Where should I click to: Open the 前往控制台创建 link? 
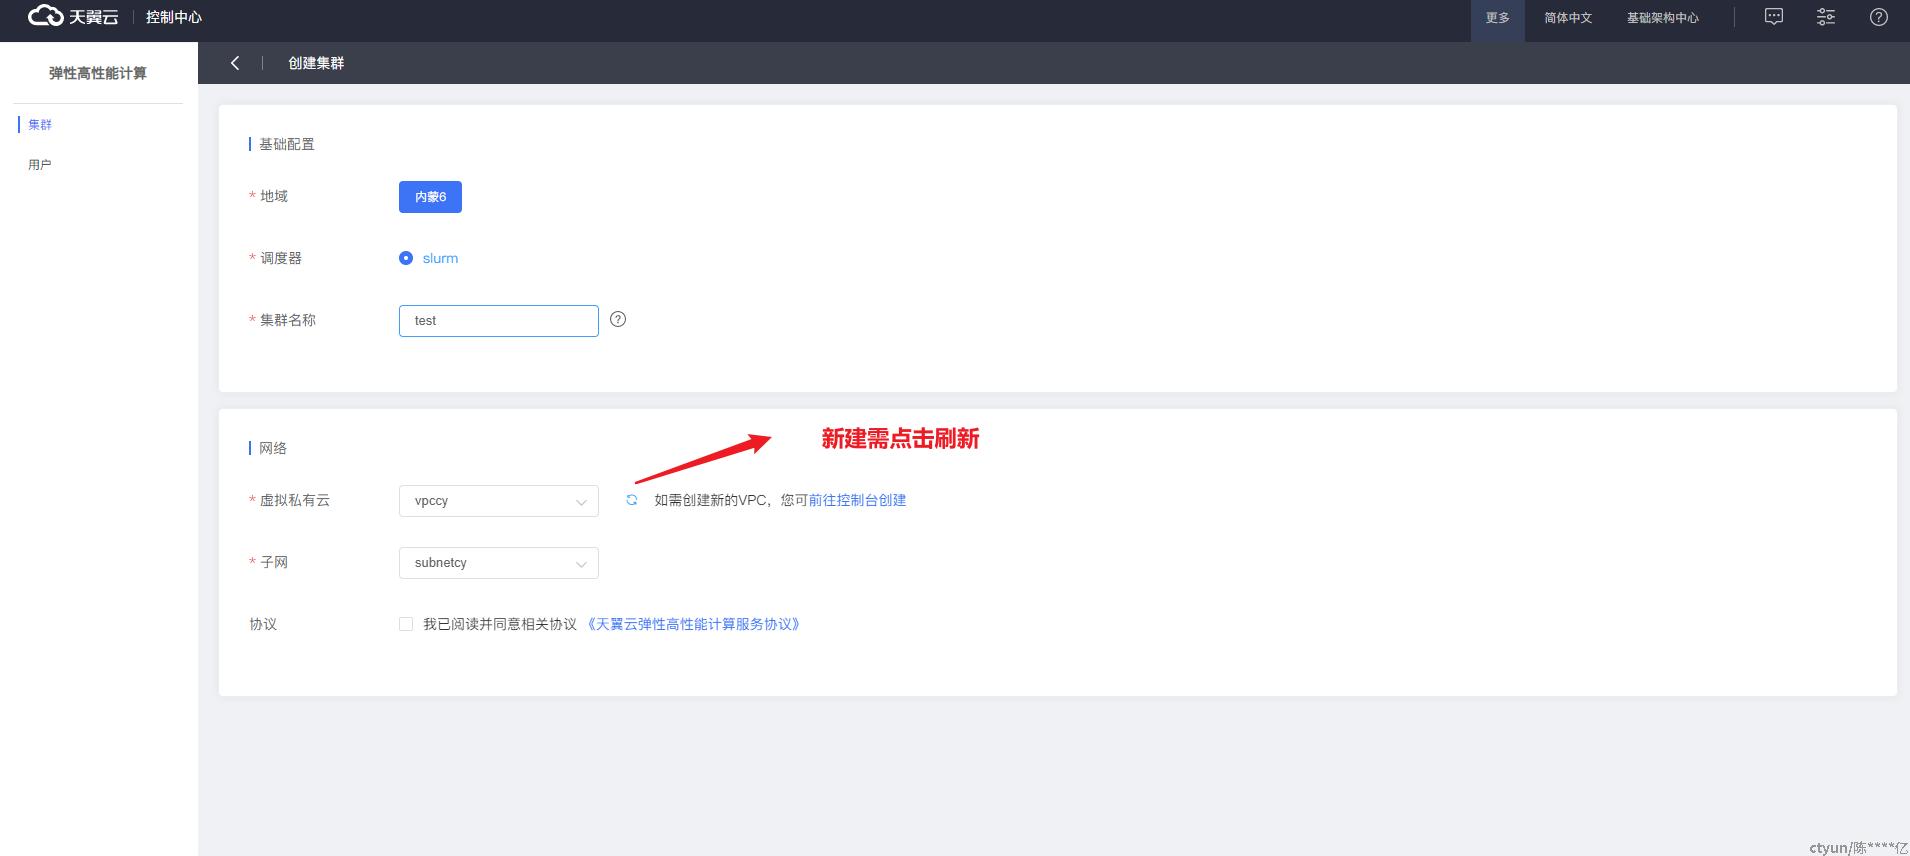click(857, 500)
